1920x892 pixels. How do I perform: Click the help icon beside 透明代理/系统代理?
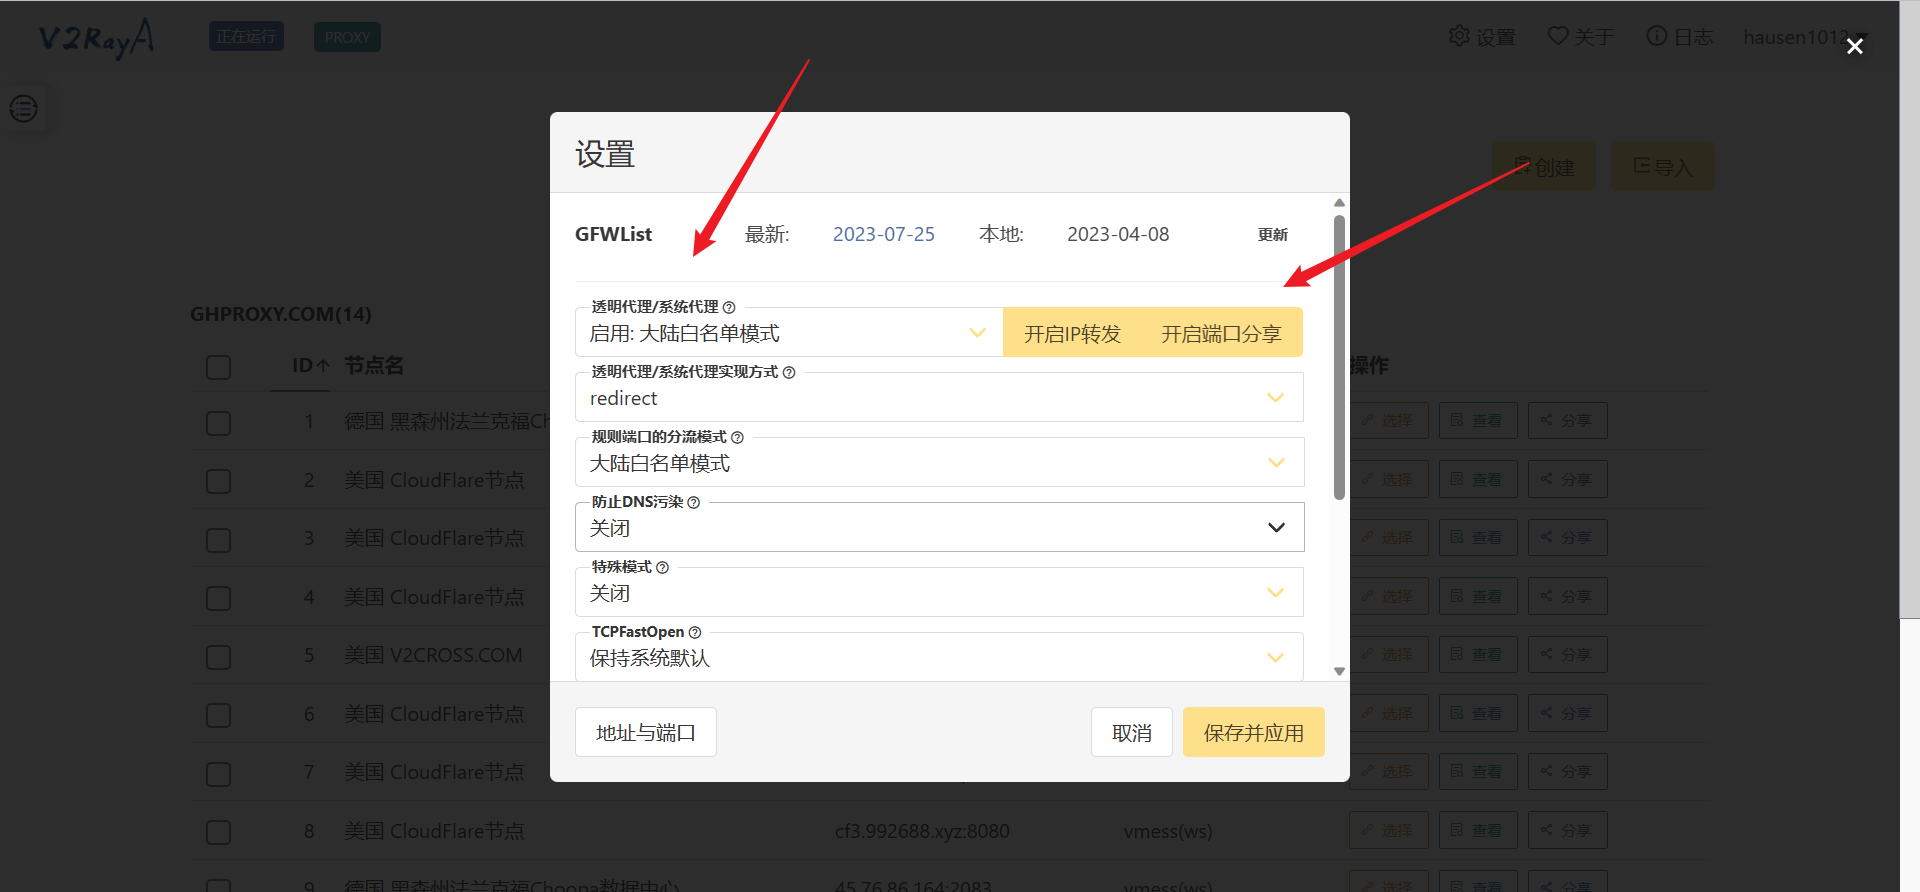tap(729, 307)
